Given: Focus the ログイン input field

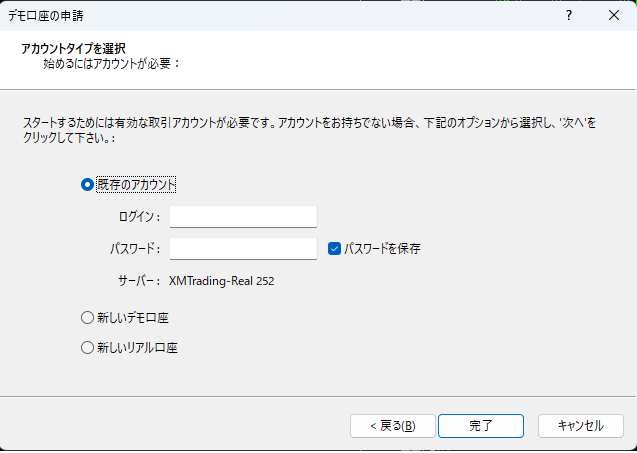Looking at the screenshot, I should 243,216.
